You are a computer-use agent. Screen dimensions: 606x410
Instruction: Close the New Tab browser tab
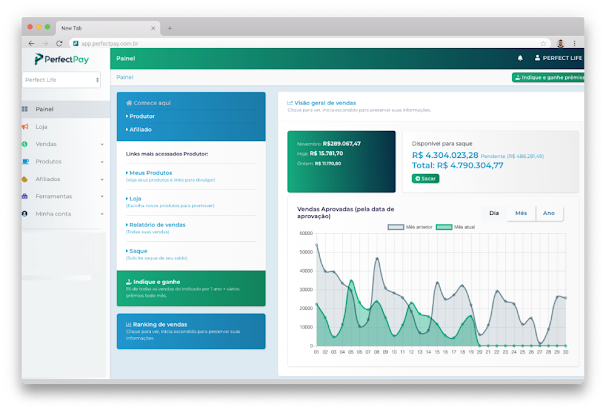click(153, 28)
